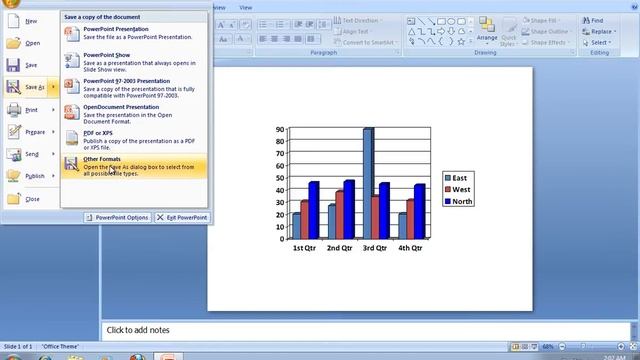Viewport: 640px width, 360px height.
Task: Click Fit slide to window icon
Action: 633,347
